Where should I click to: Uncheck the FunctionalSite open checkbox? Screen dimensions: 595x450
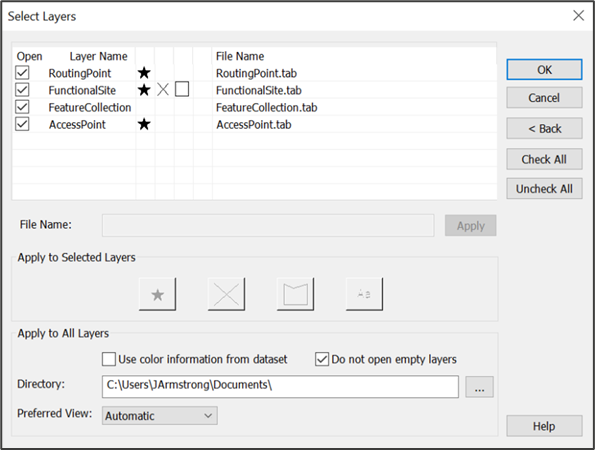[x=22, y=90]
